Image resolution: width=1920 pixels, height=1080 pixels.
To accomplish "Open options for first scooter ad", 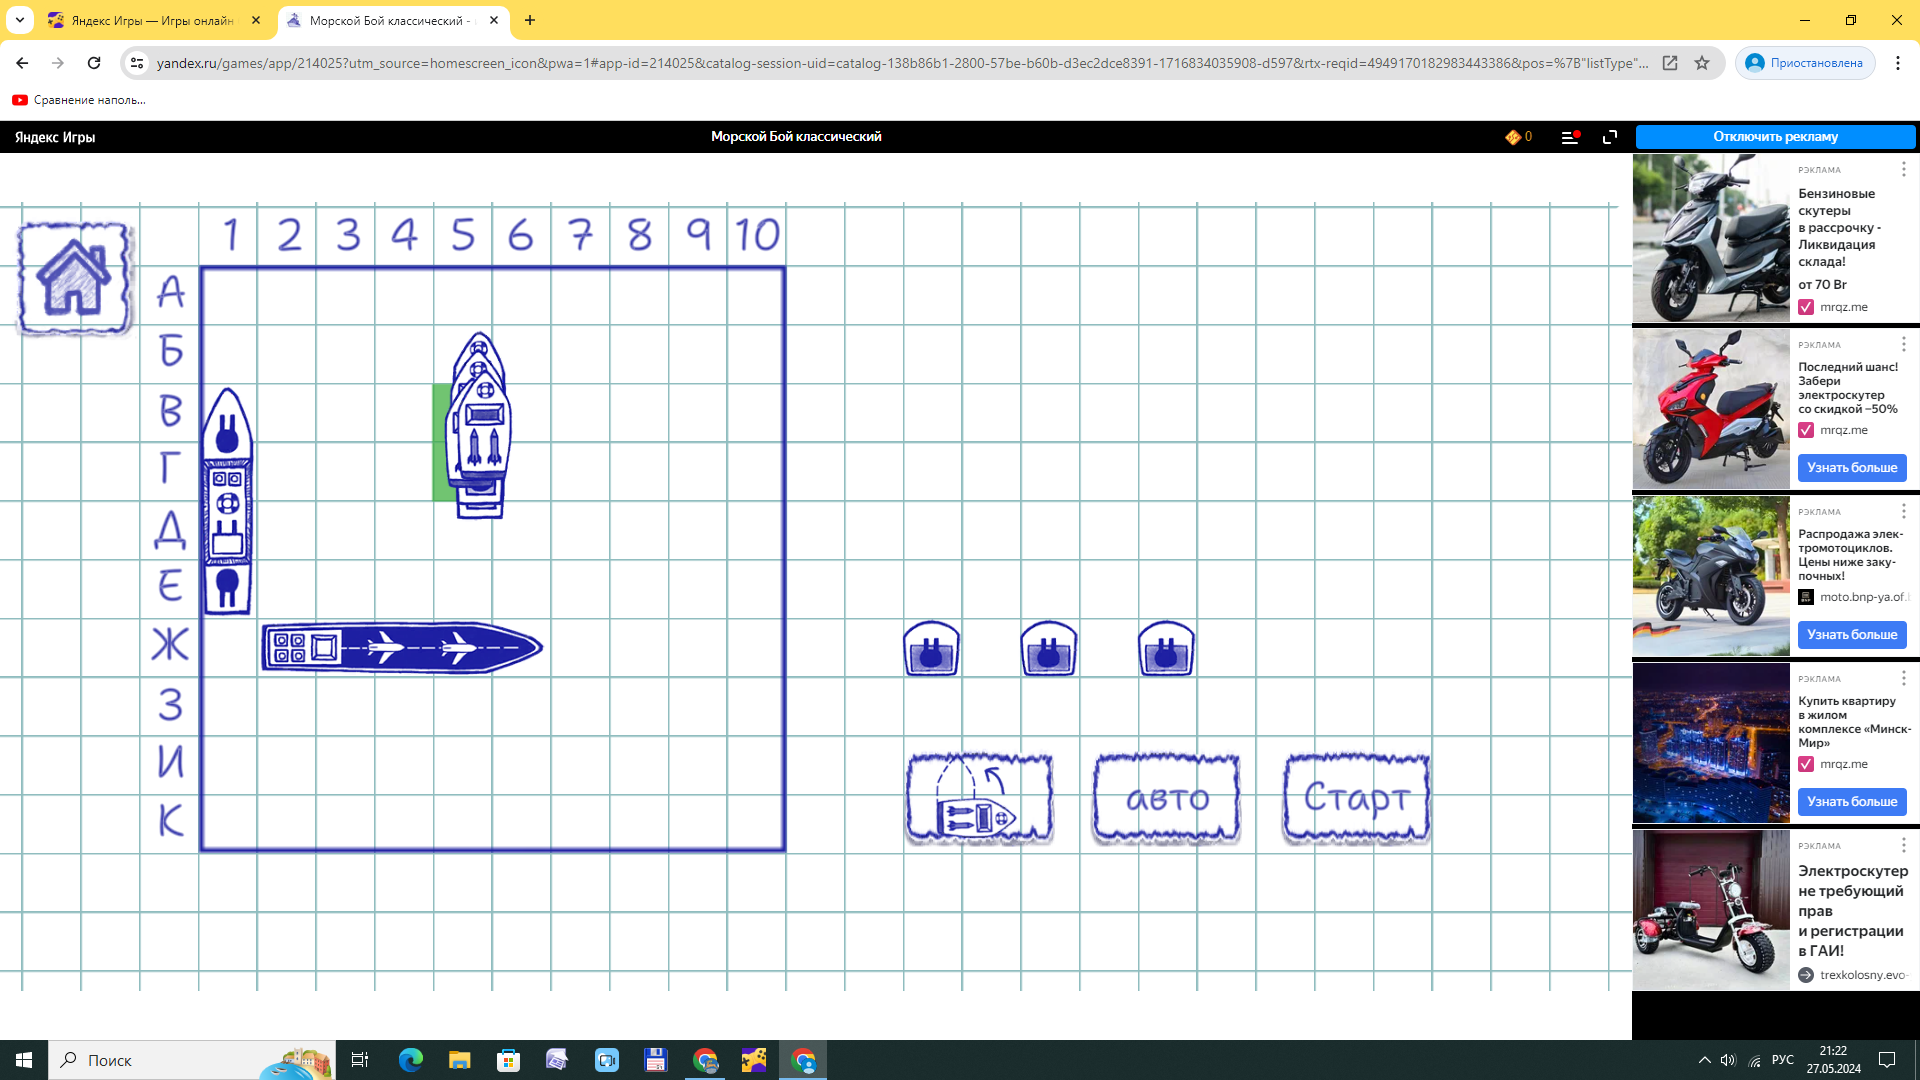I will tap(1903, 170).
